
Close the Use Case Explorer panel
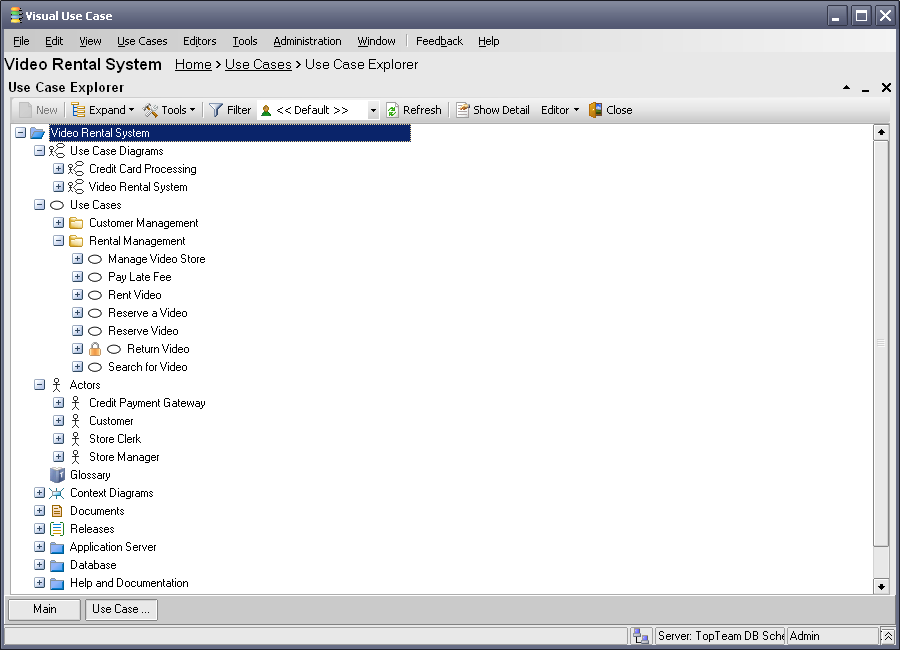886,87
